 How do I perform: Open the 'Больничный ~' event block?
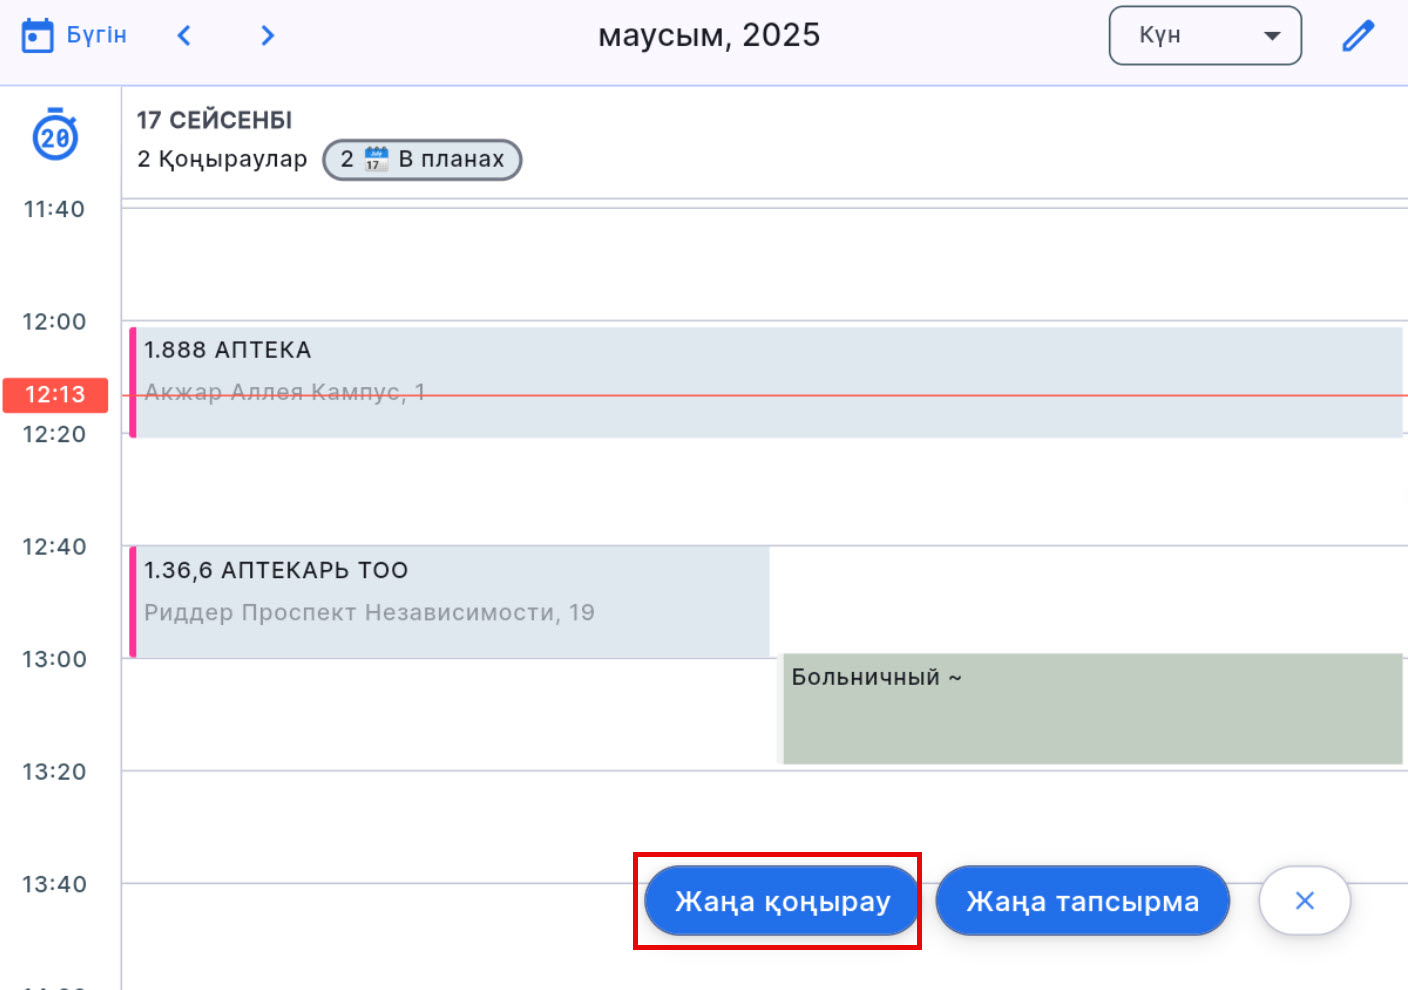(x=1092, y=709)
